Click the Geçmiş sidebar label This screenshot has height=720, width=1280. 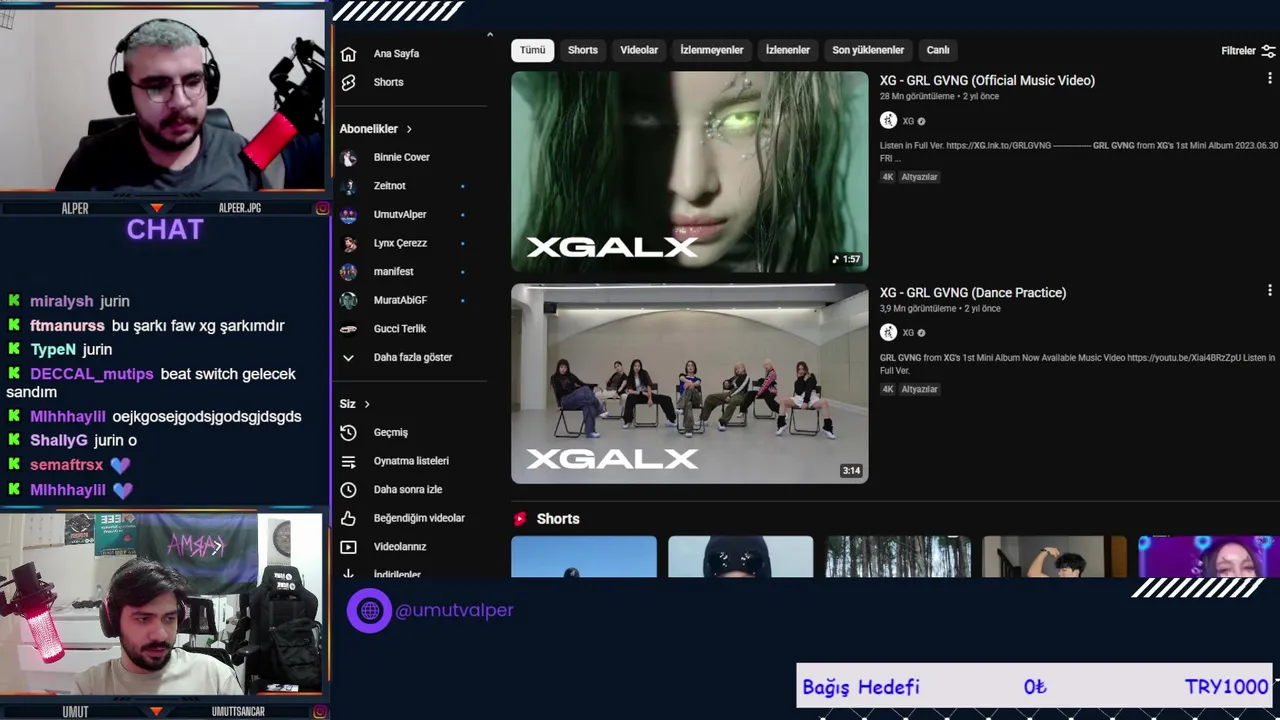pos(391,433)
